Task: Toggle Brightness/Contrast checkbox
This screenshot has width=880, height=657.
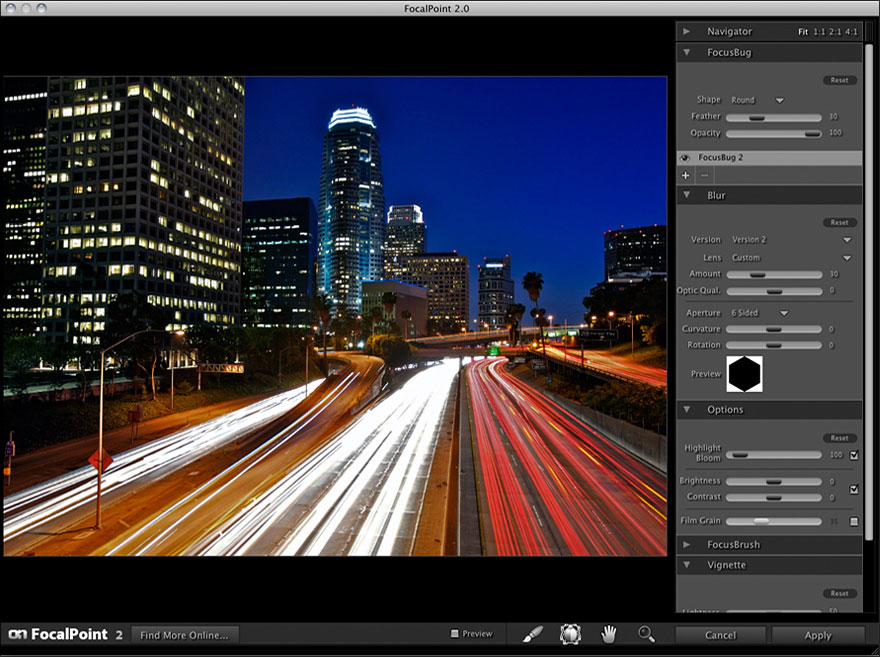Action: (x=854, y=489)
